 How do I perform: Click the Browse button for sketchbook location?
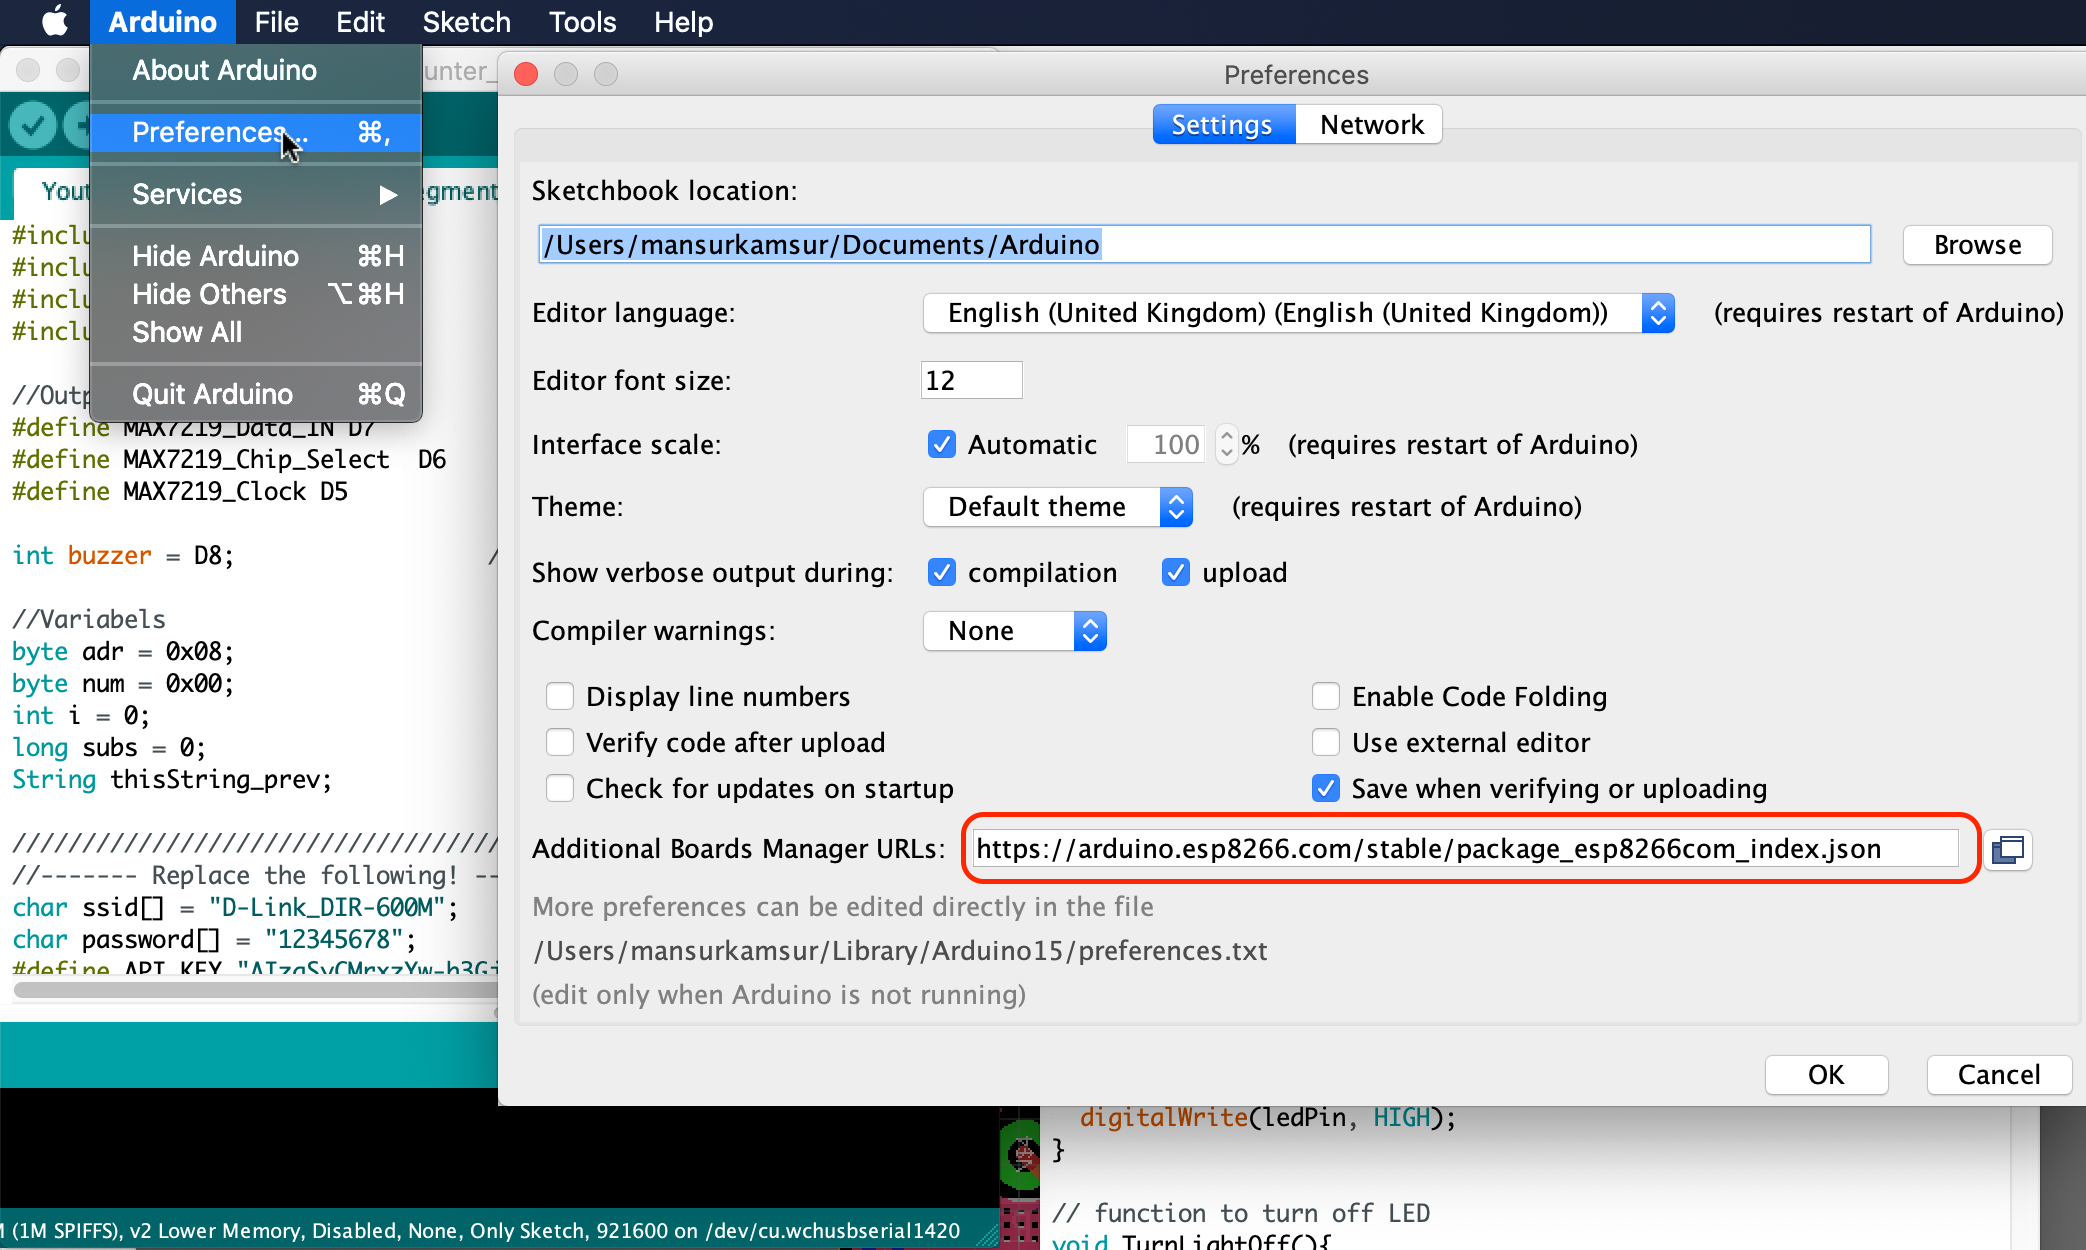coord(1977,245)
